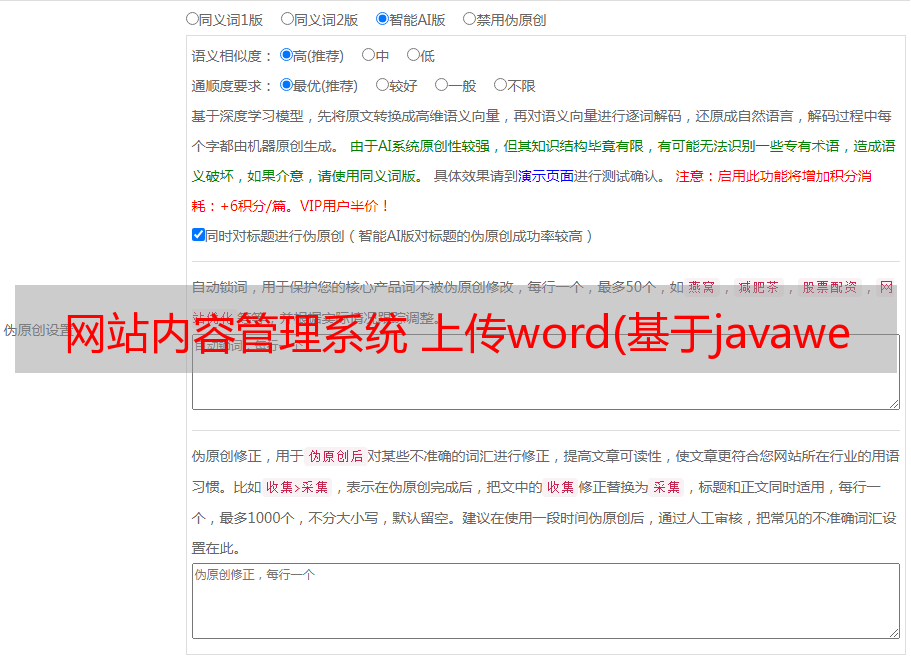
Task: Set 通顺度要求 to 较好
Action: tap(382, 85)
